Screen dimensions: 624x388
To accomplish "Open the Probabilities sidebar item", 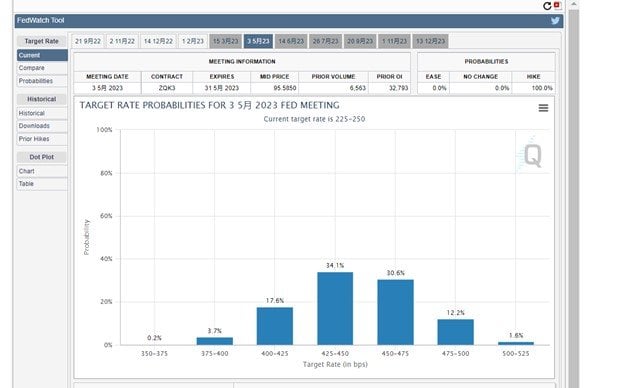I will tap(42, 81).
